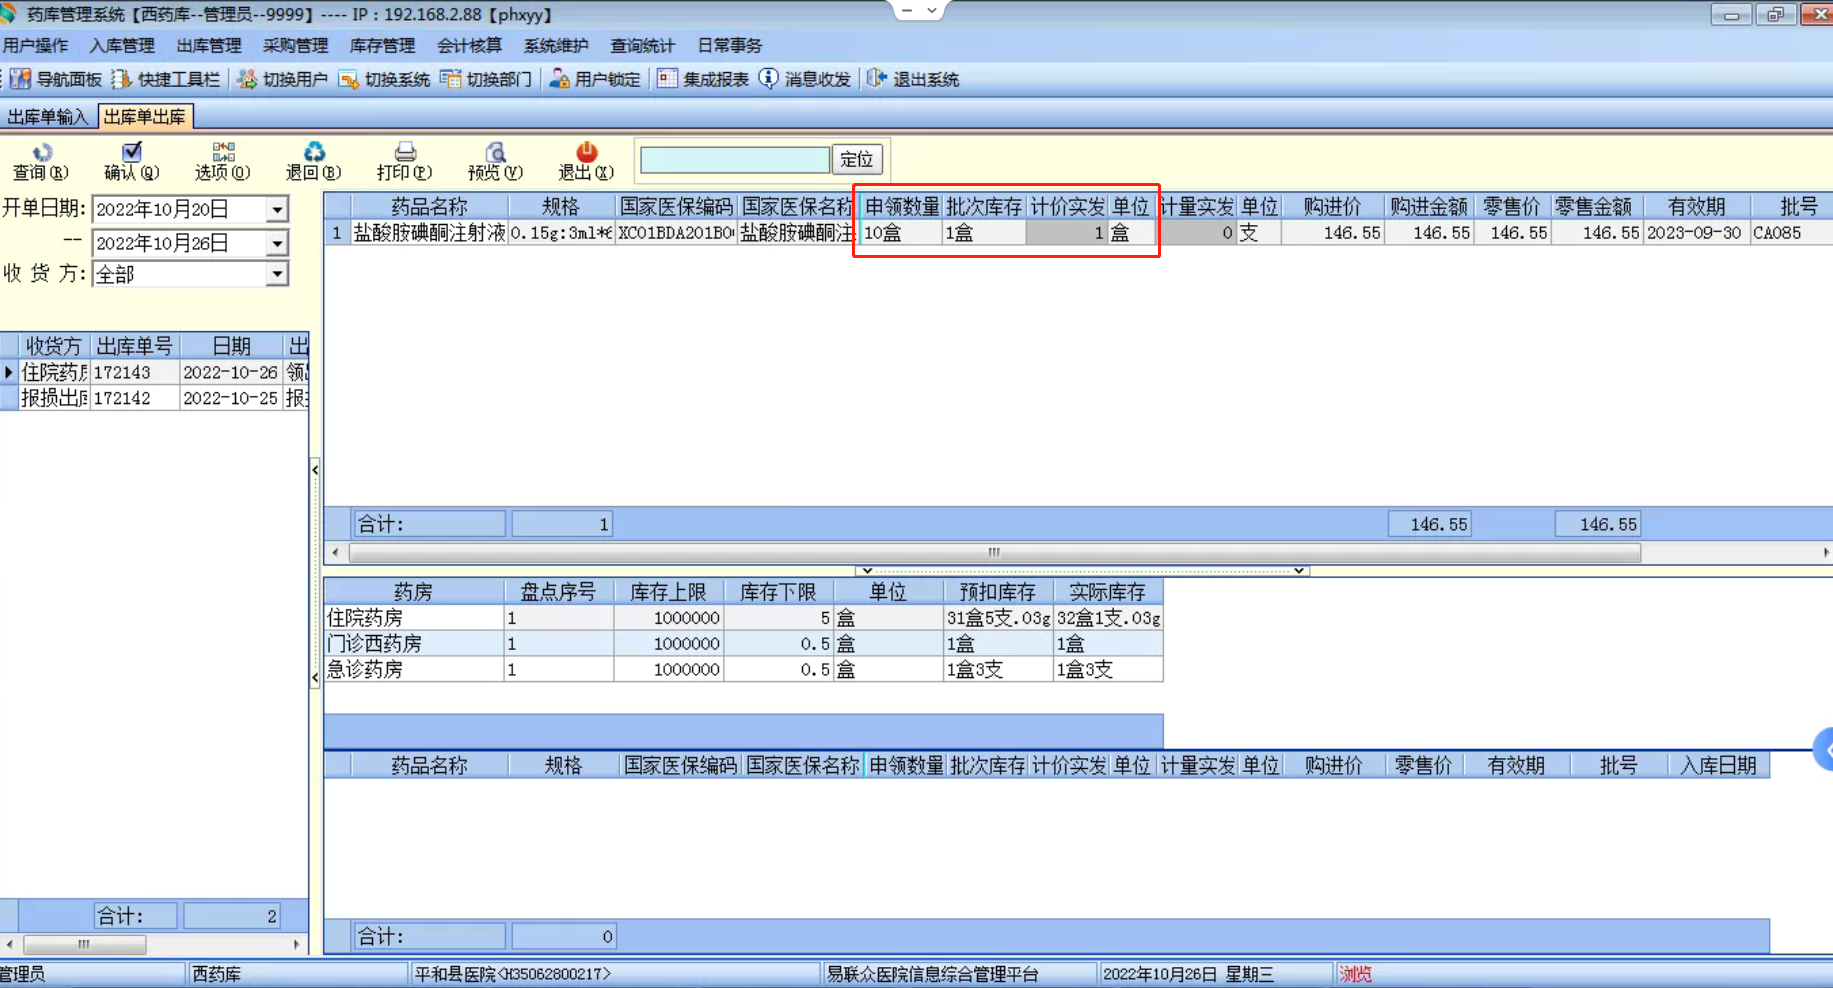Switch to the 出库单输入 tab
Viewport: 1833px width, 988px height.
(48, 117)
